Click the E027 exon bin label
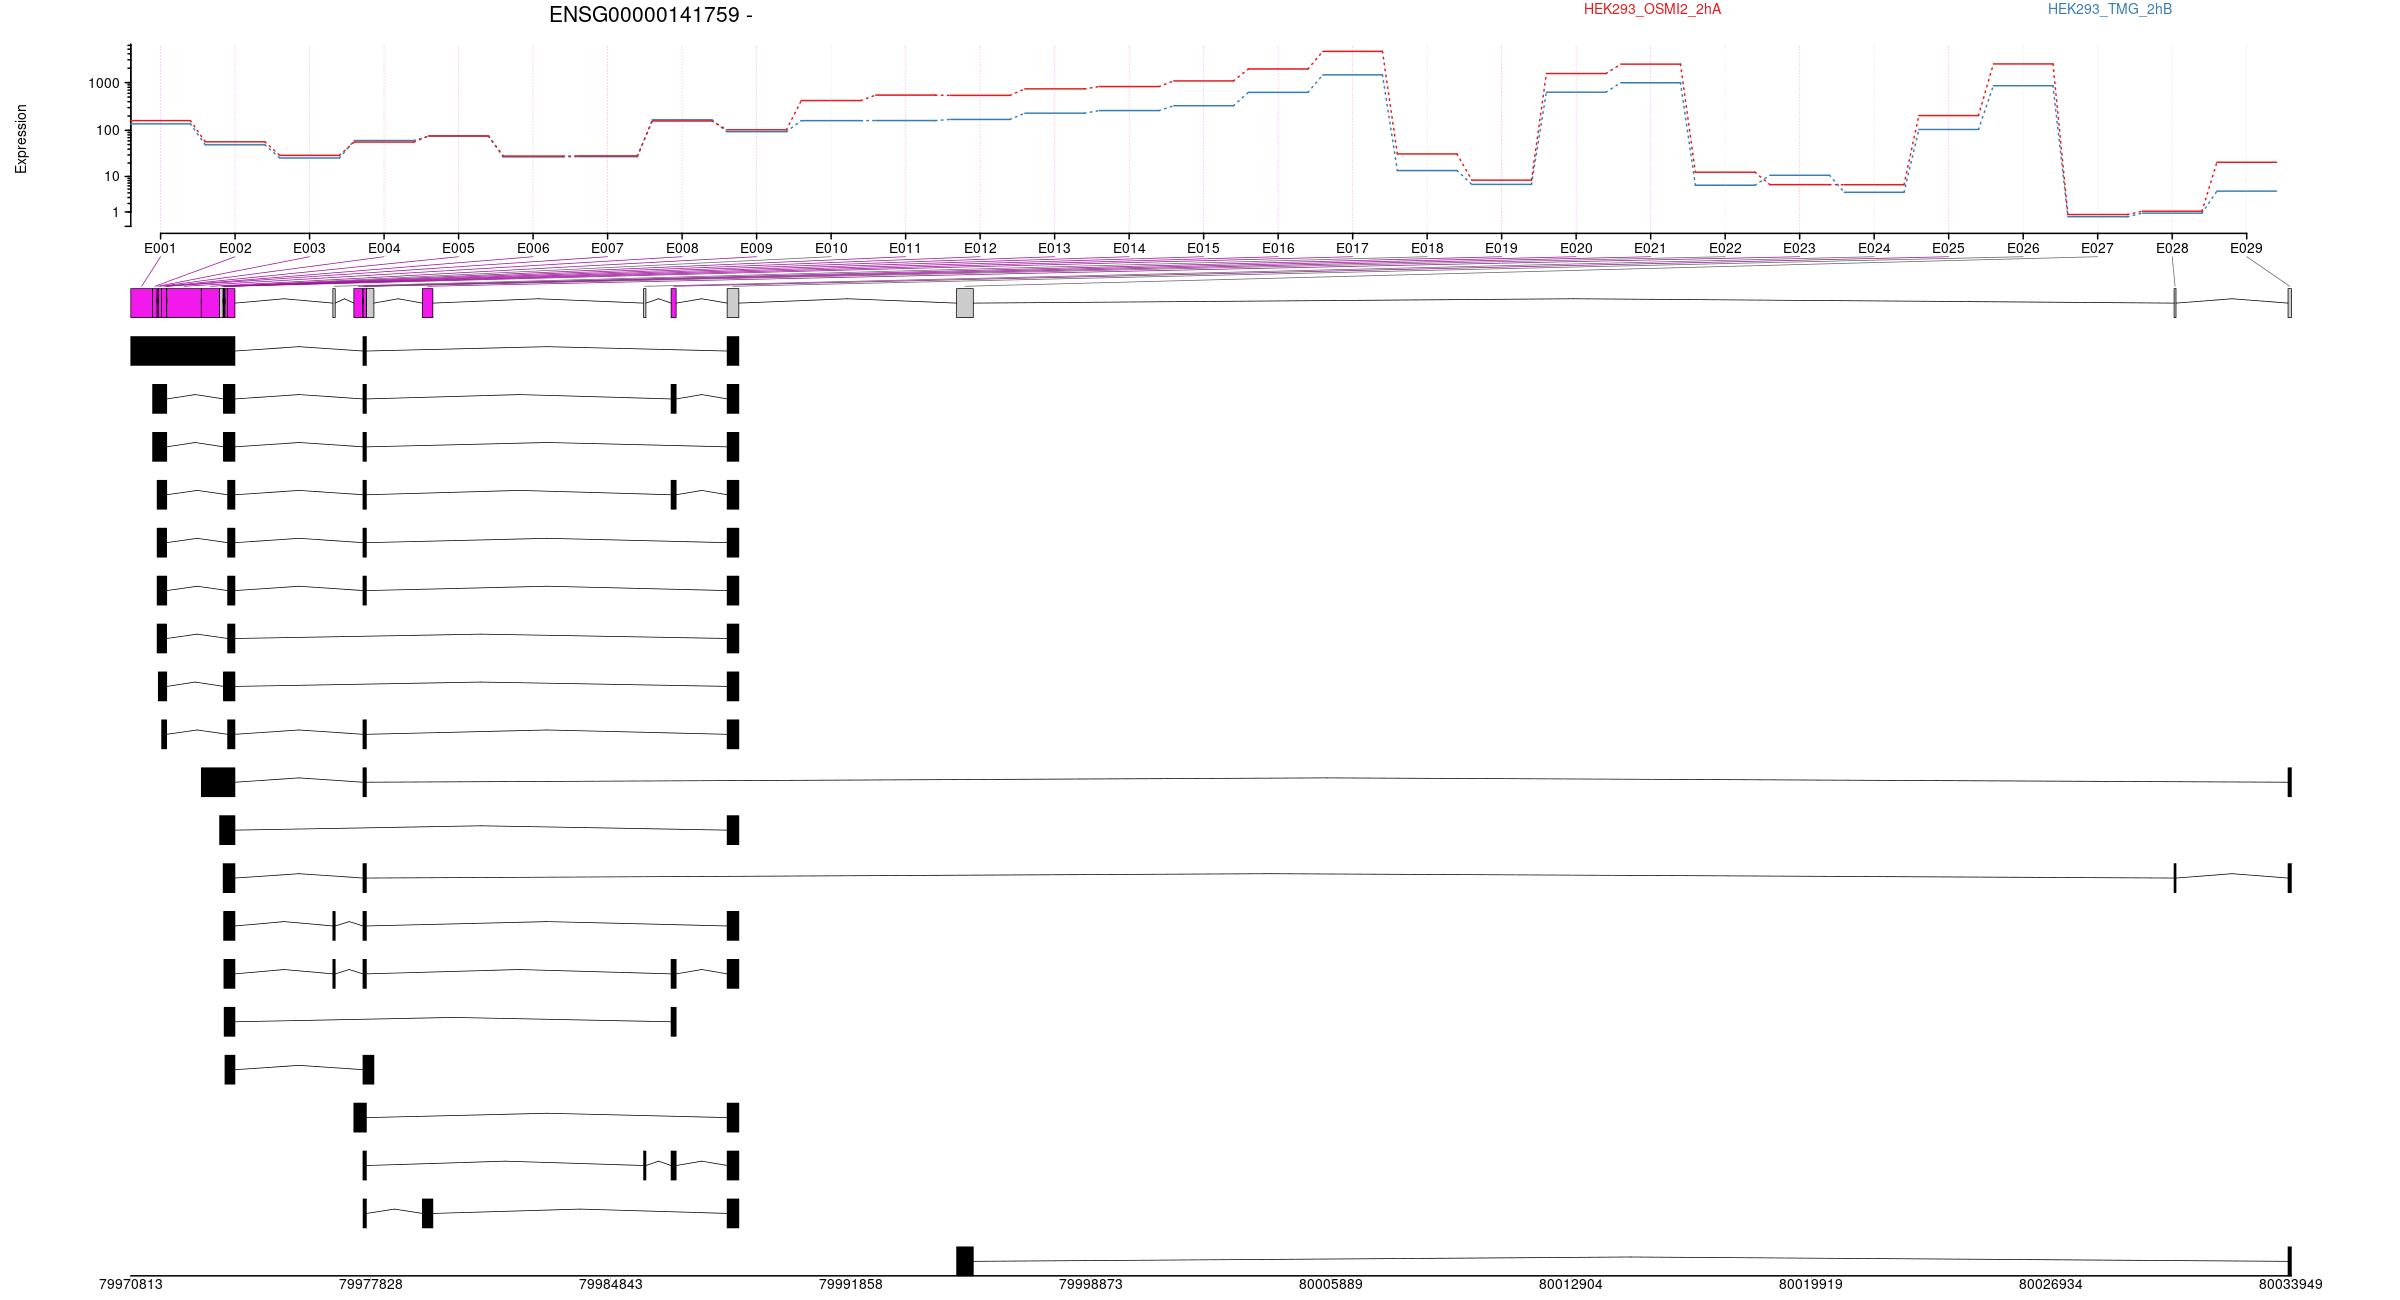 [2097, 248]
